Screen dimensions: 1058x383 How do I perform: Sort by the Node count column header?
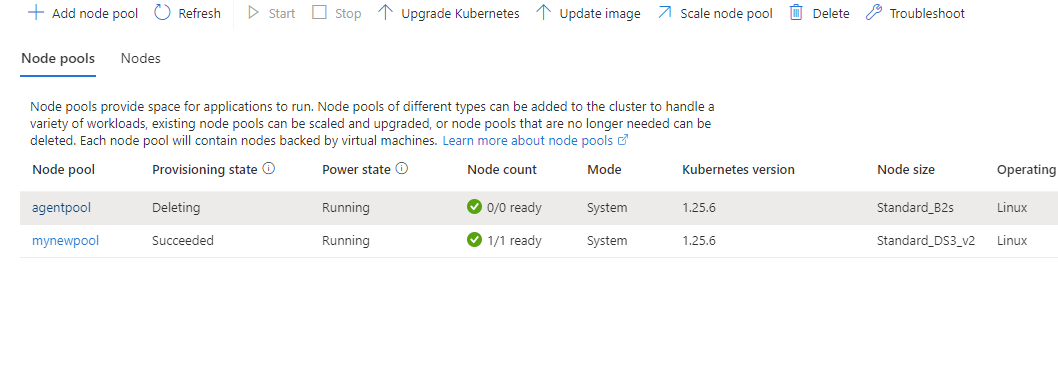point(502,170)
